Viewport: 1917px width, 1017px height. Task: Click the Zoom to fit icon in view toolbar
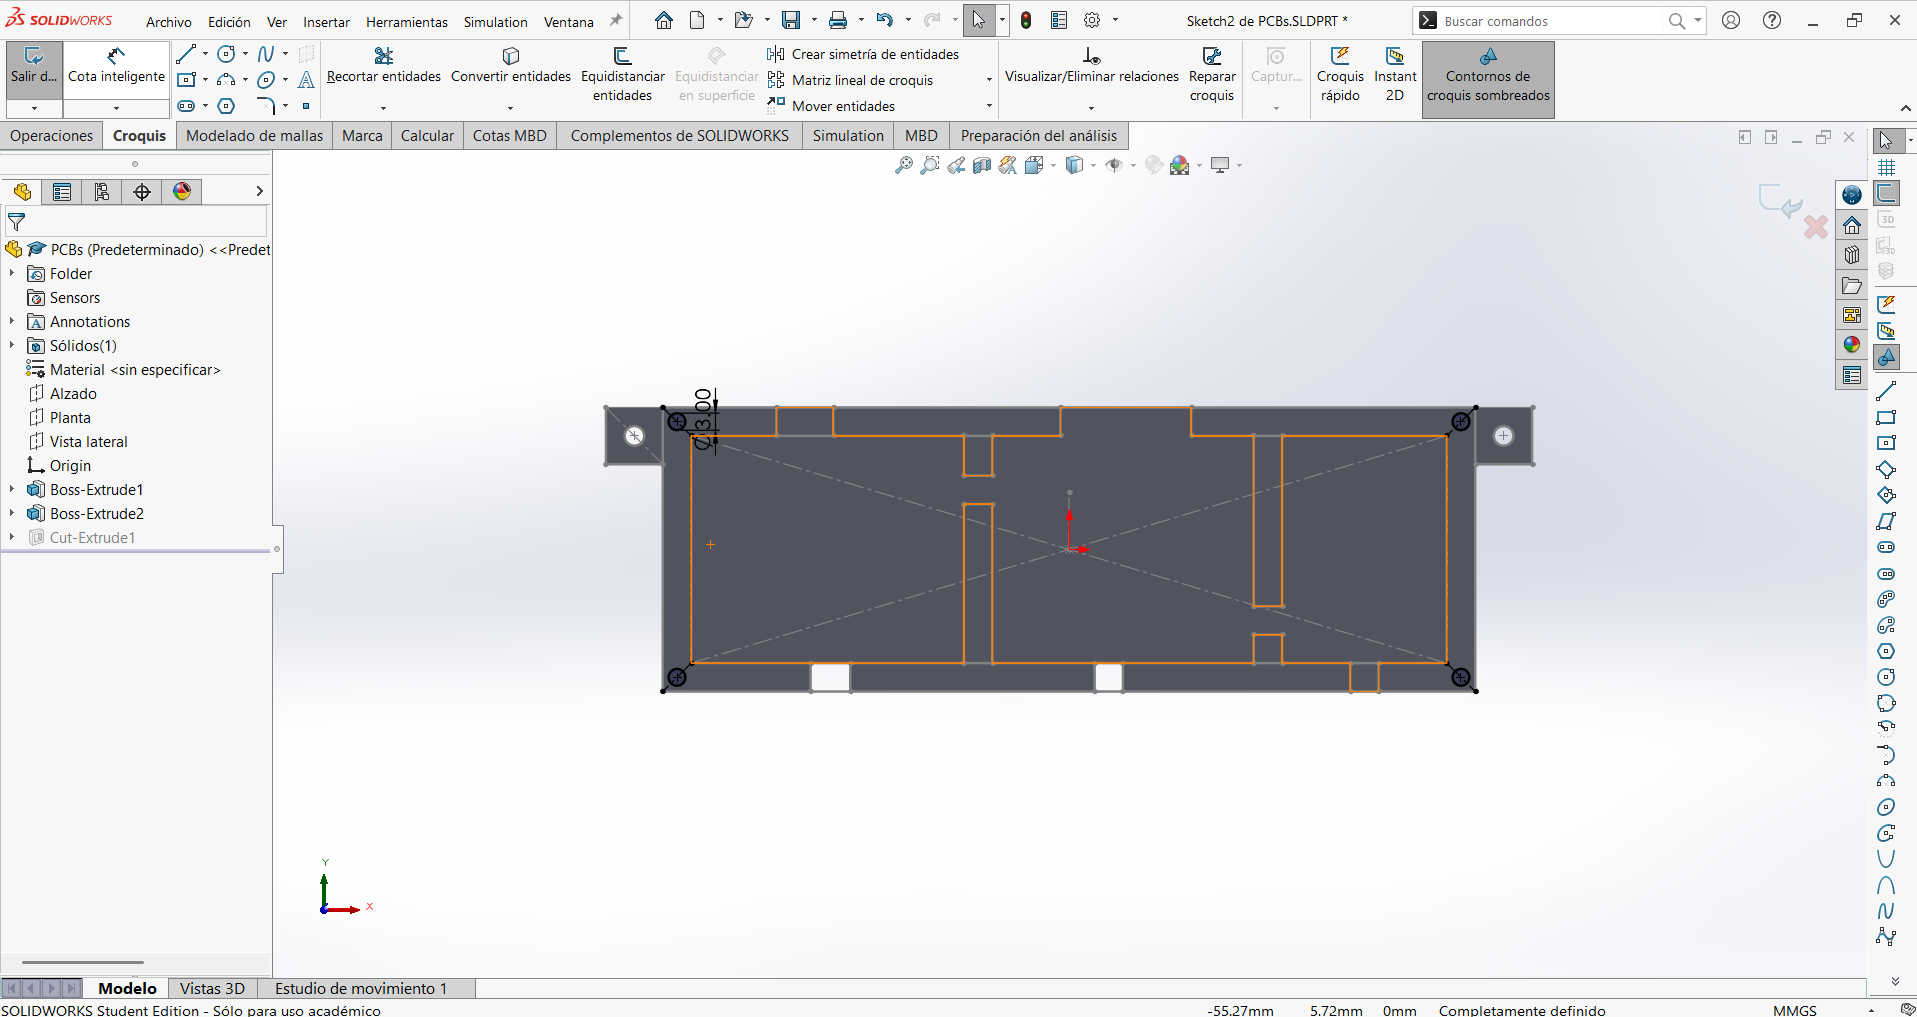[904, 165]
